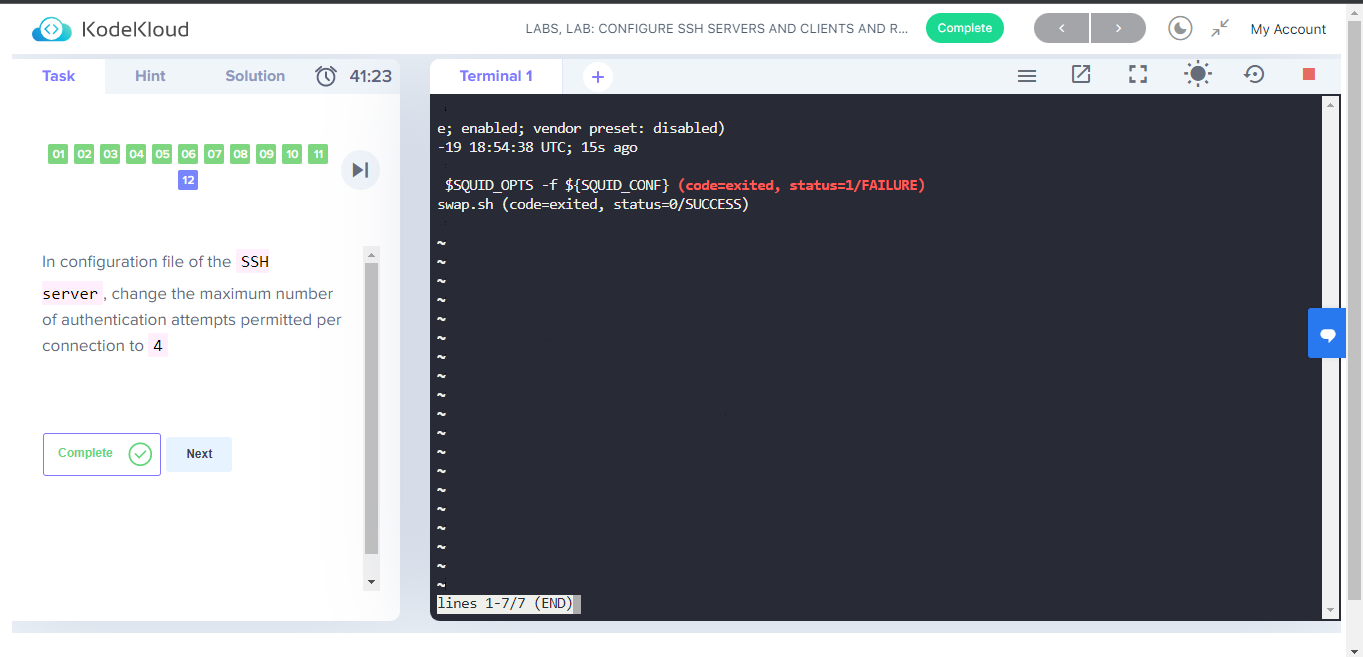
Task: Select current question 12 marker
Action: click(188, 180)
